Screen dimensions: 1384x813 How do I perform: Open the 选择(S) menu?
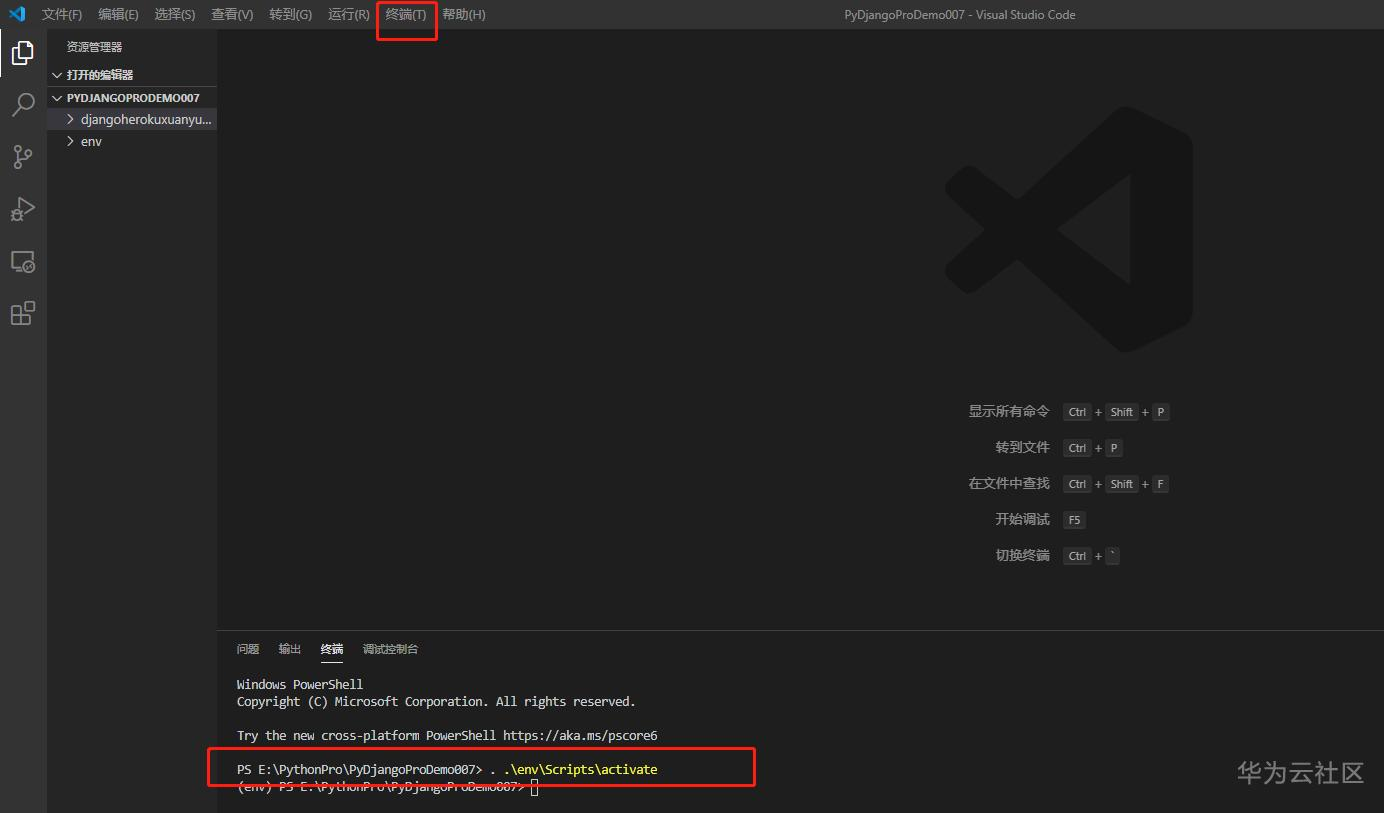click(x=175, y=15)
